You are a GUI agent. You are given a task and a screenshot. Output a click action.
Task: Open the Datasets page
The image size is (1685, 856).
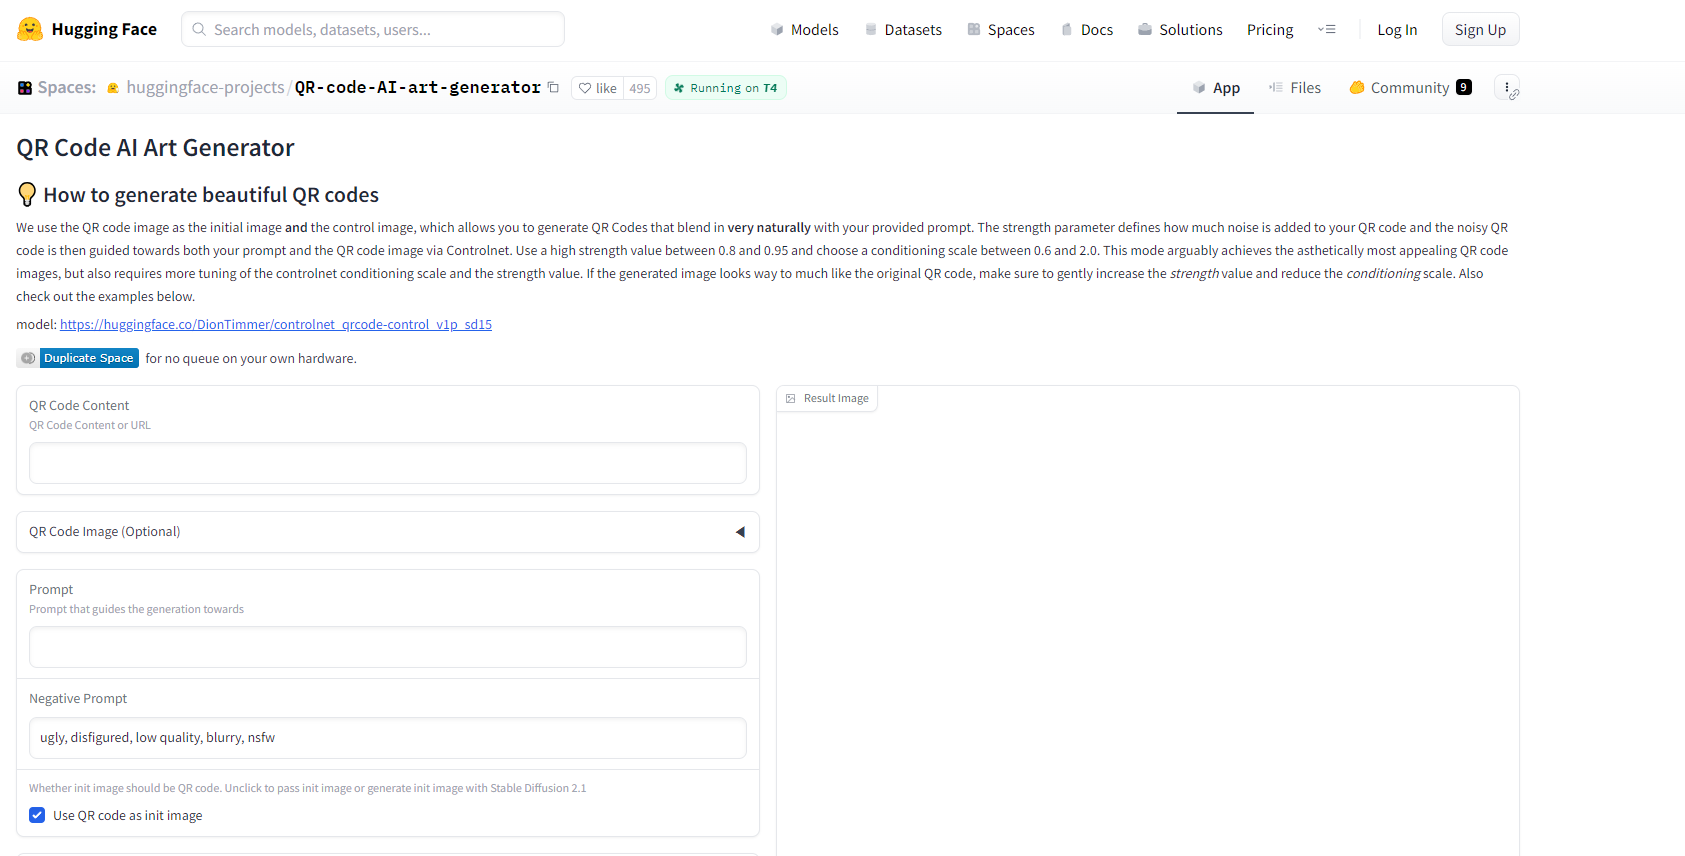click(904, 29)
